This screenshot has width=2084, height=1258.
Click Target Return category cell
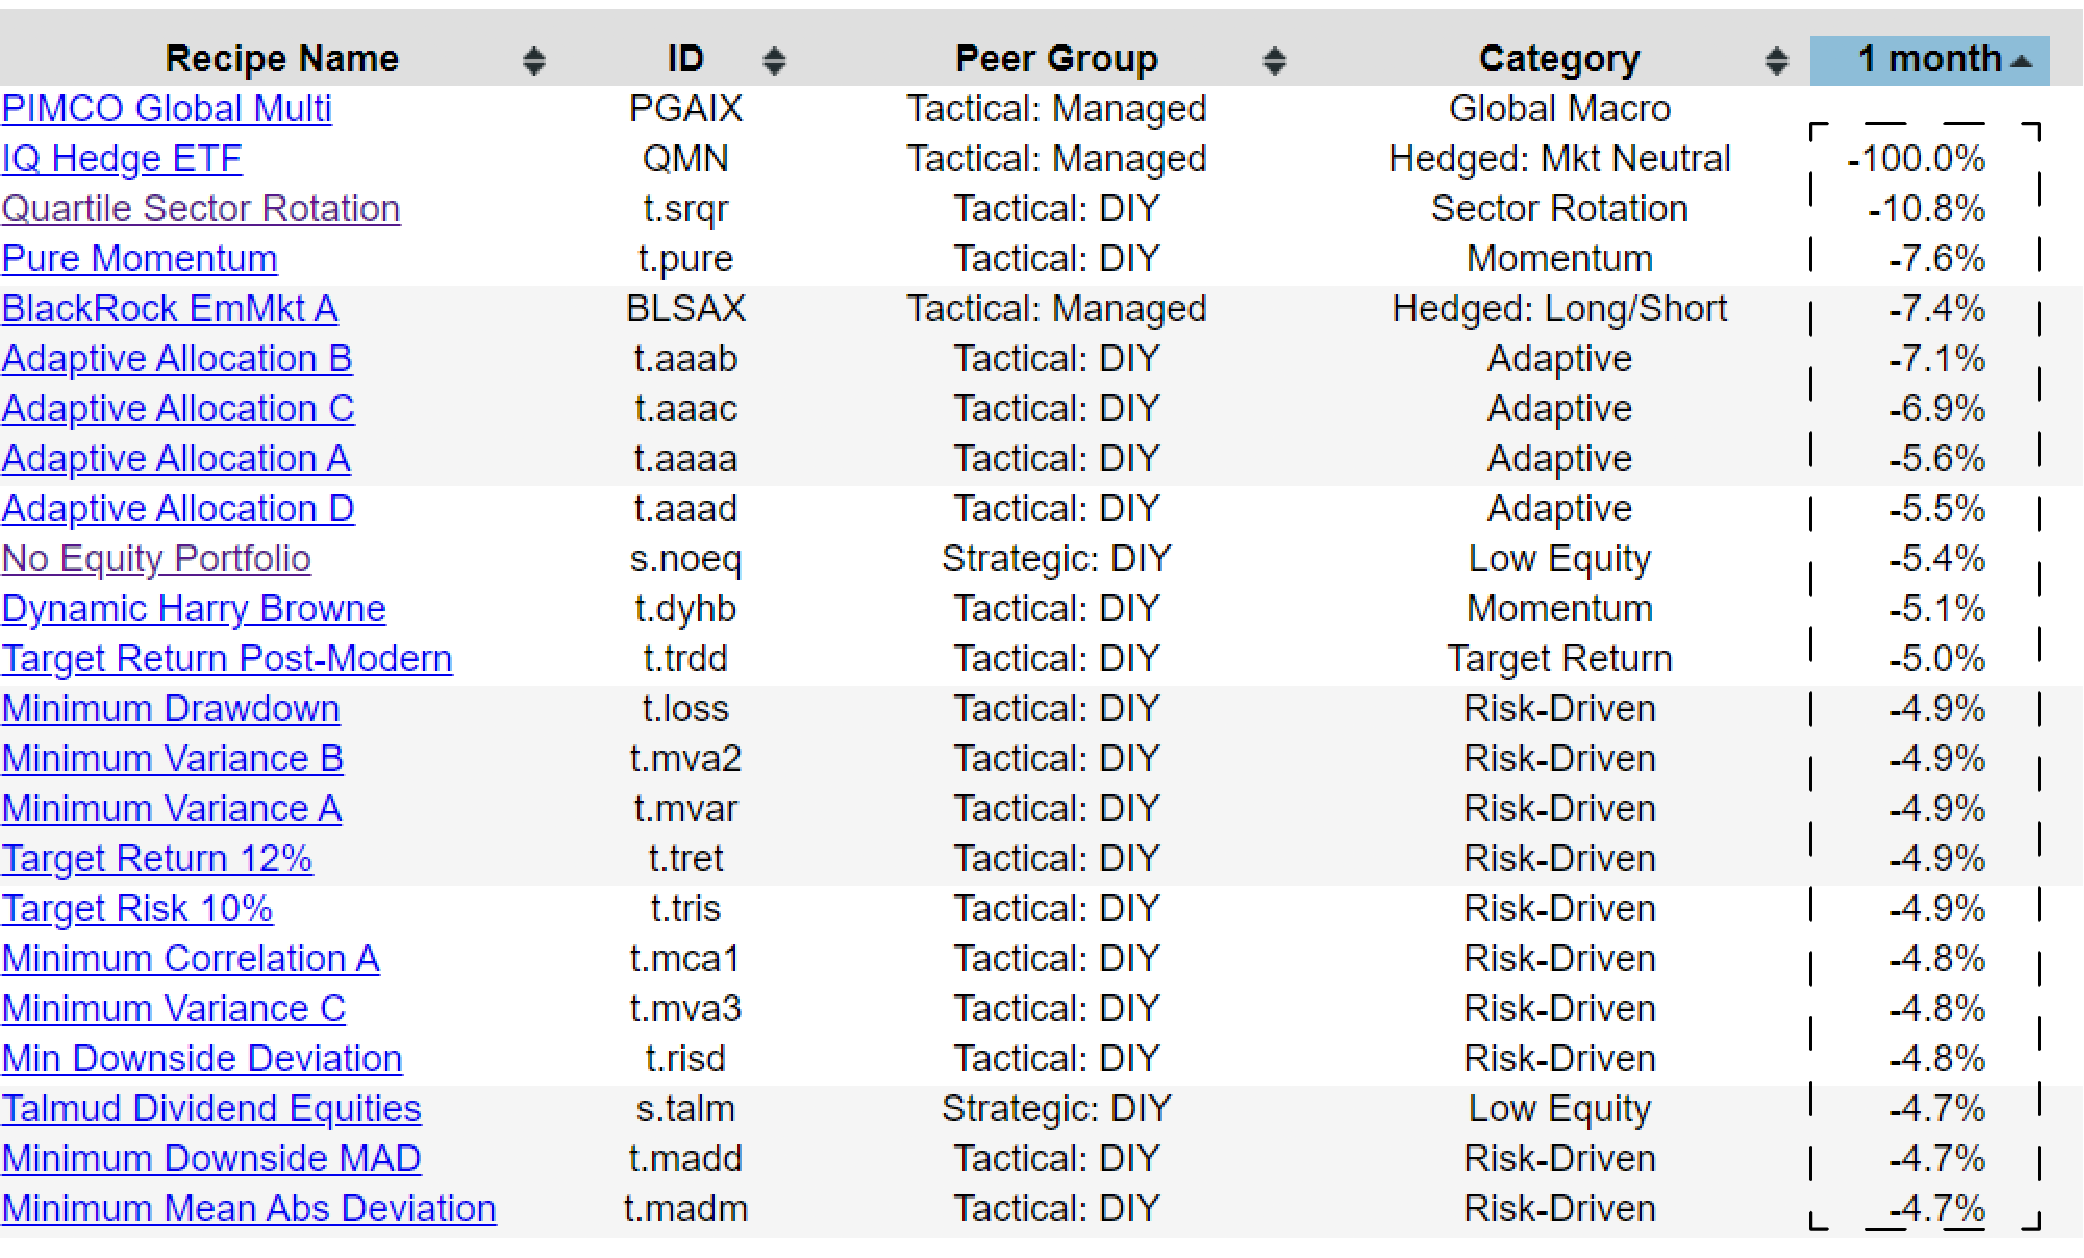pyautogui.click(x=1560, y=658)
